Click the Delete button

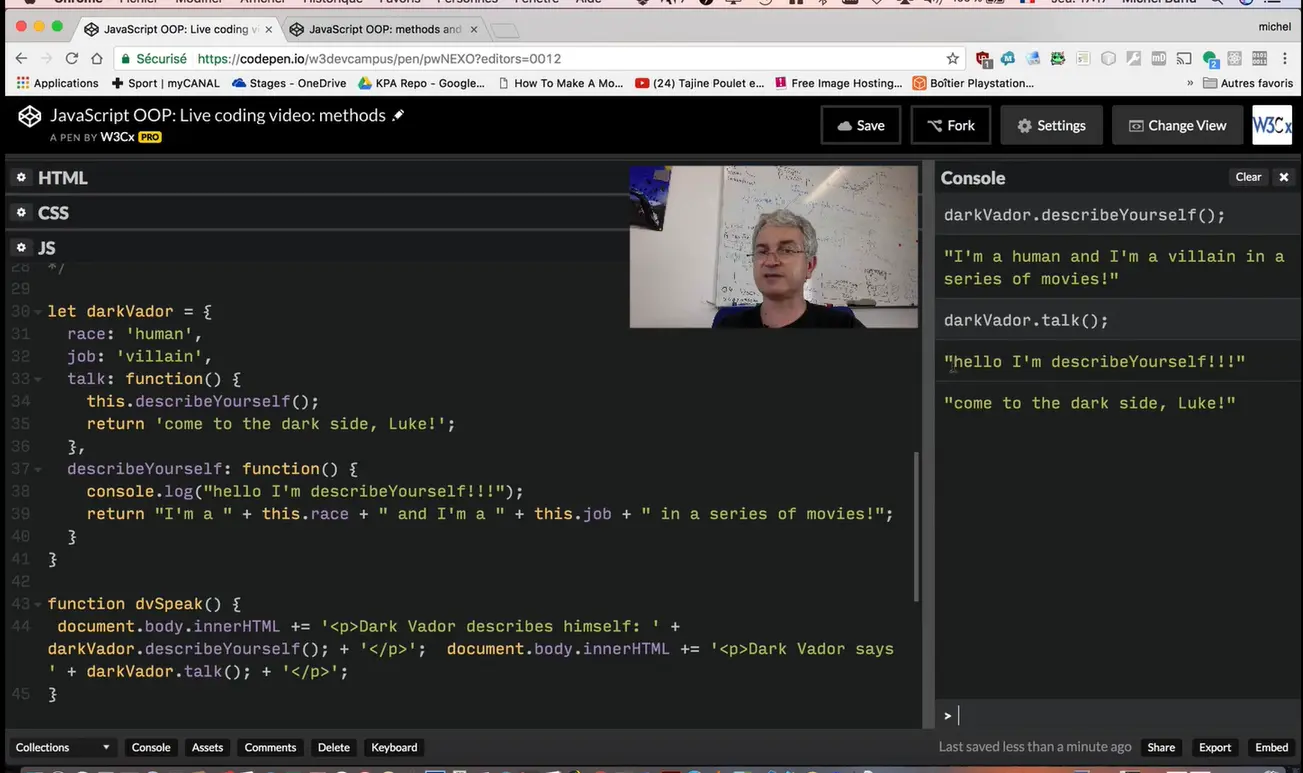pyautogui.click(x=333, y=747)
